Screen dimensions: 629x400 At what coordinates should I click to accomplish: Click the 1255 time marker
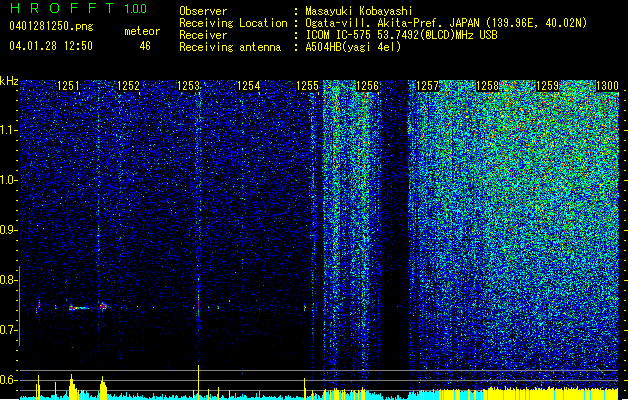tap(308, 86)
